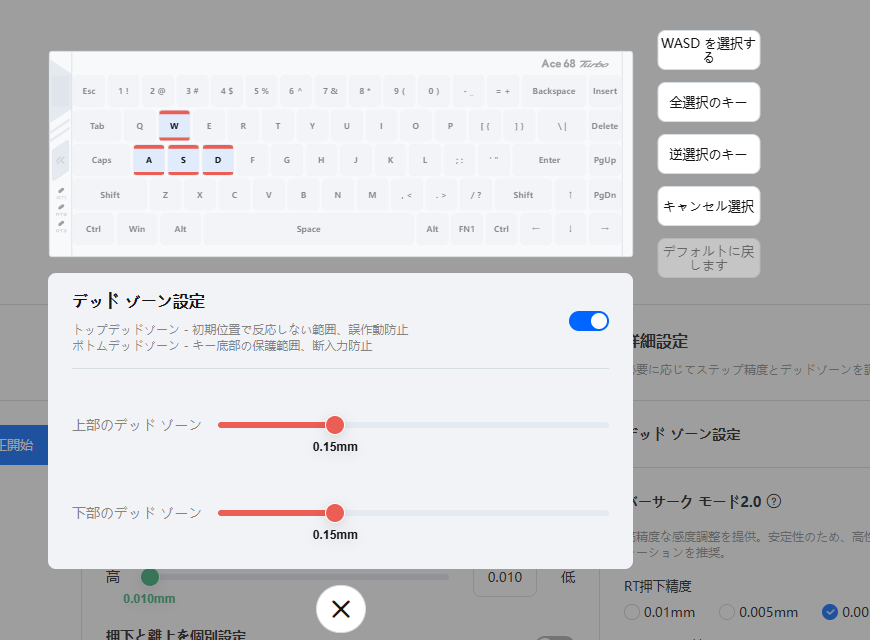Collapse the keyboard side panel with double chevron
This screenshot has height=640, width=870.
(60, 160)
